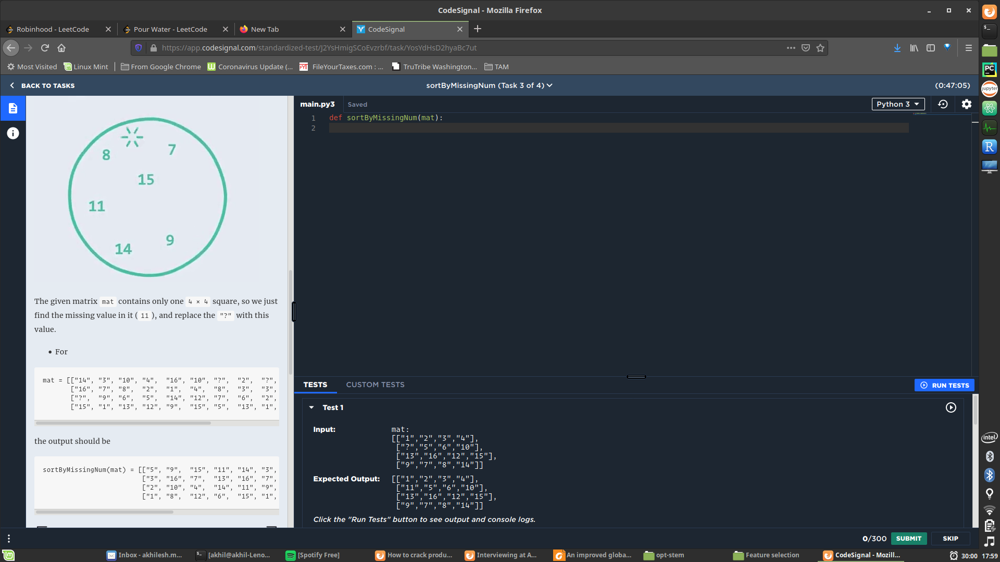The image size is (1000, 562).
Task: Switch to the Pour Water - LeetCode tab
Action: pos(175,29)
